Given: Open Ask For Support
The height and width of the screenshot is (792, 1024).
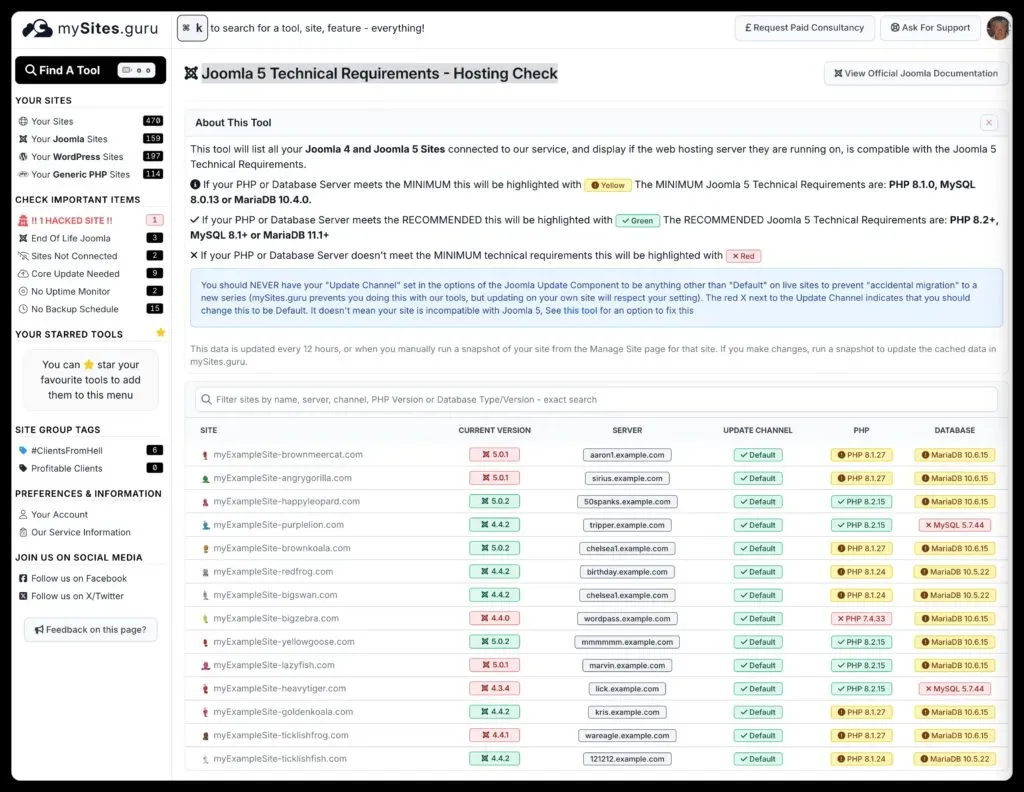Looking at the screenshot, I should click(x=930, y=28).
